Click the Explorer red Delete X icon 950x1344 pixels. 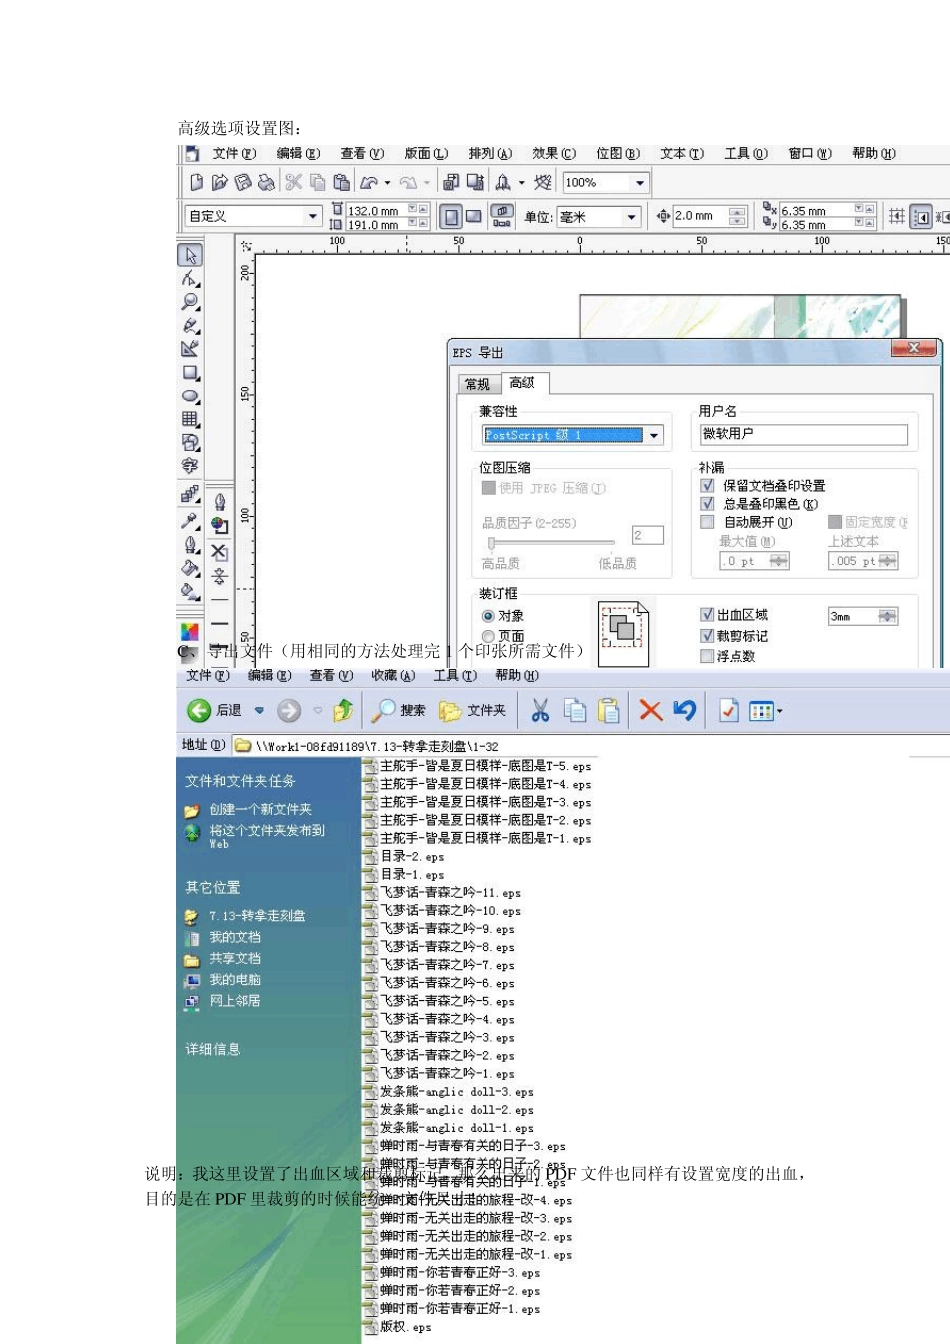tap(651, 710)
